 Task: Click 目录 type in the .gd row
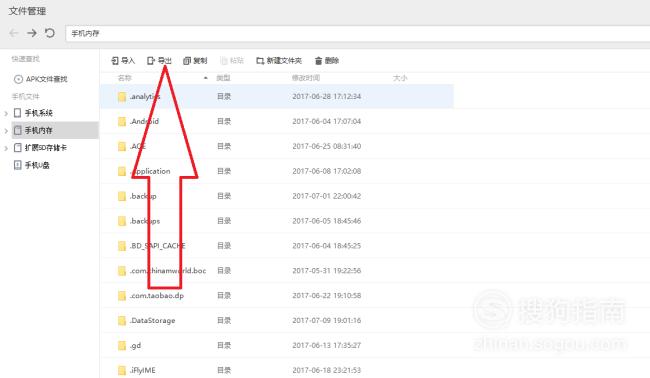tap(224, 345)
